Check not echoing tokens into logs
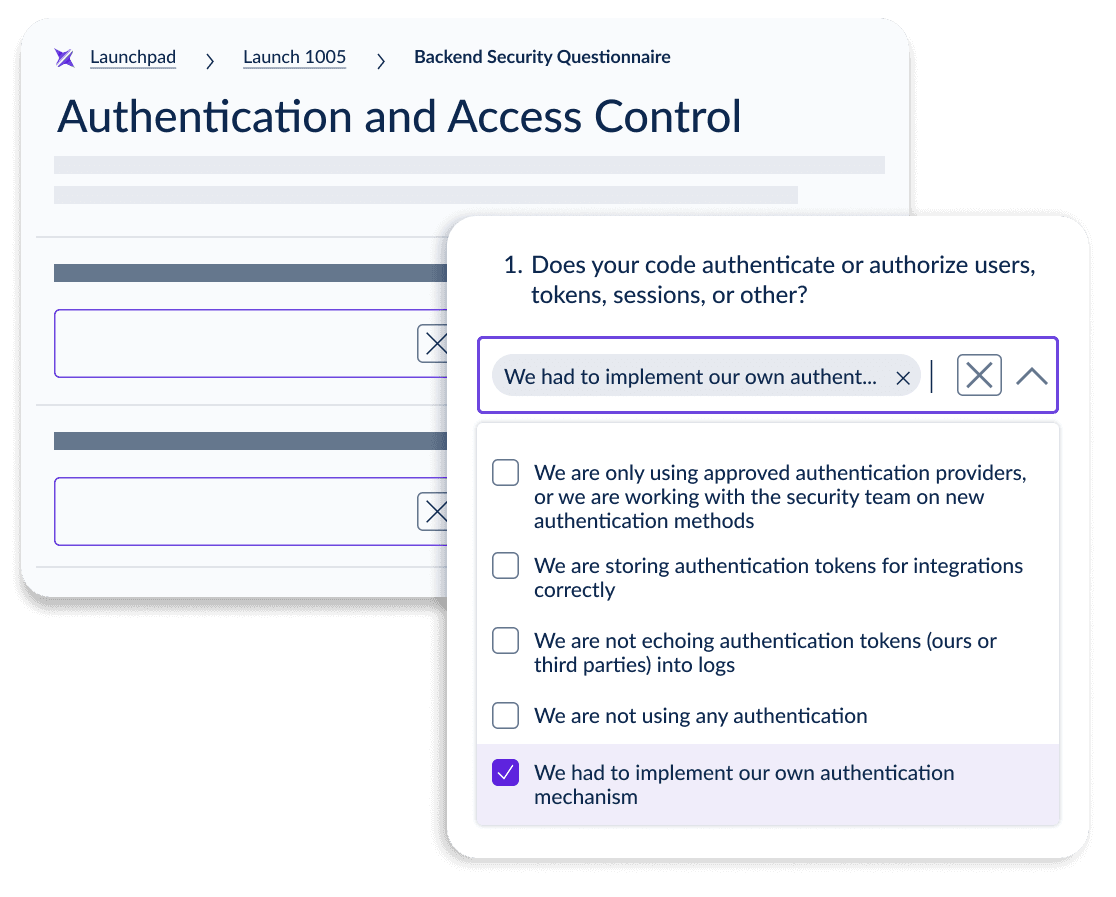The height and width of the screenshot is (897, 1116). [x=506, y=641]
